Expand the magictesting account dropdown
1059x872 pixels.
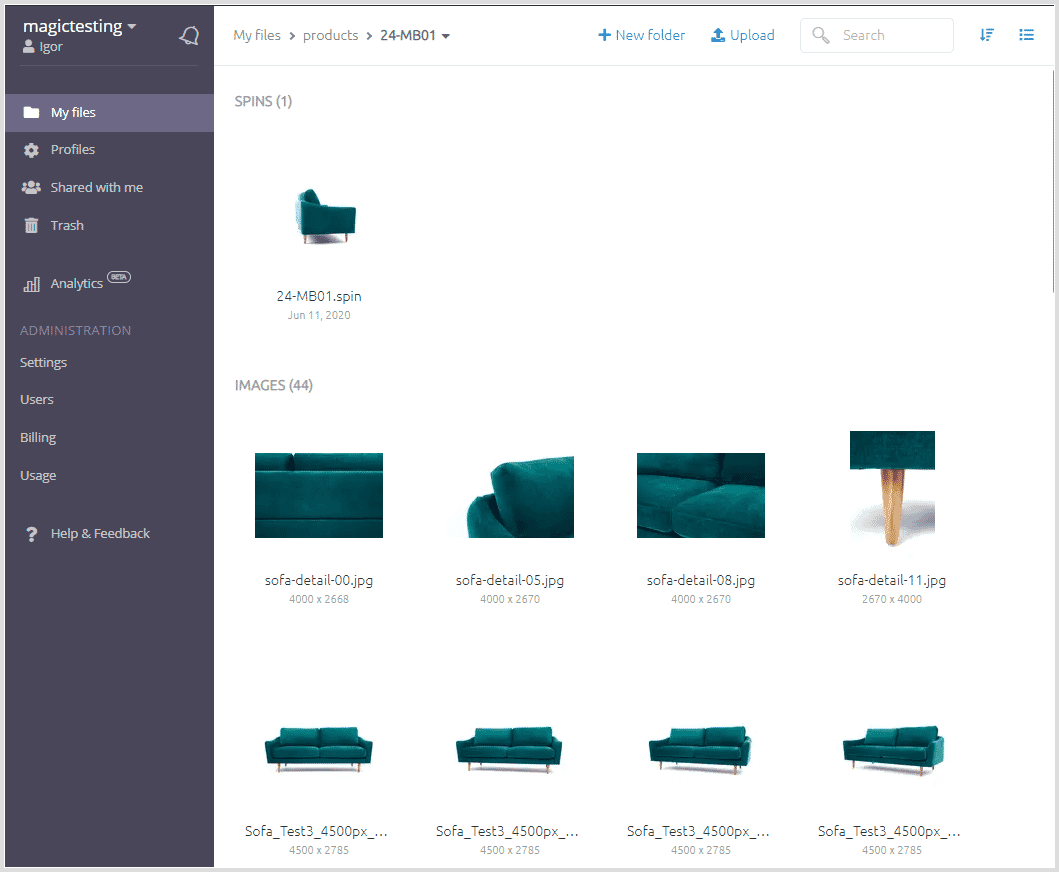[132, 27]
